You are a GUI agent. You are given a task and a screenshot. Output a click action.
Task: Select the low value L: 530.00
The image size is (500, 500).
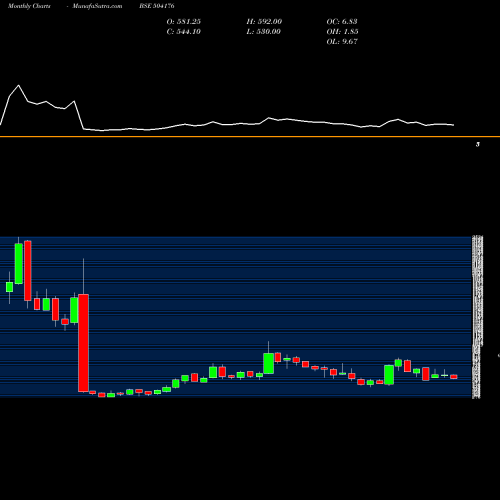[x=264, y=32]
